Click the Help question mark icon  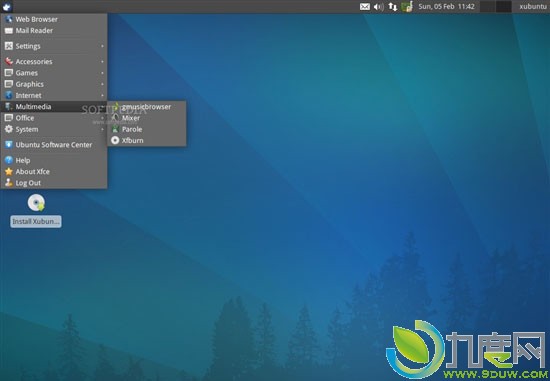click(9, 160)
